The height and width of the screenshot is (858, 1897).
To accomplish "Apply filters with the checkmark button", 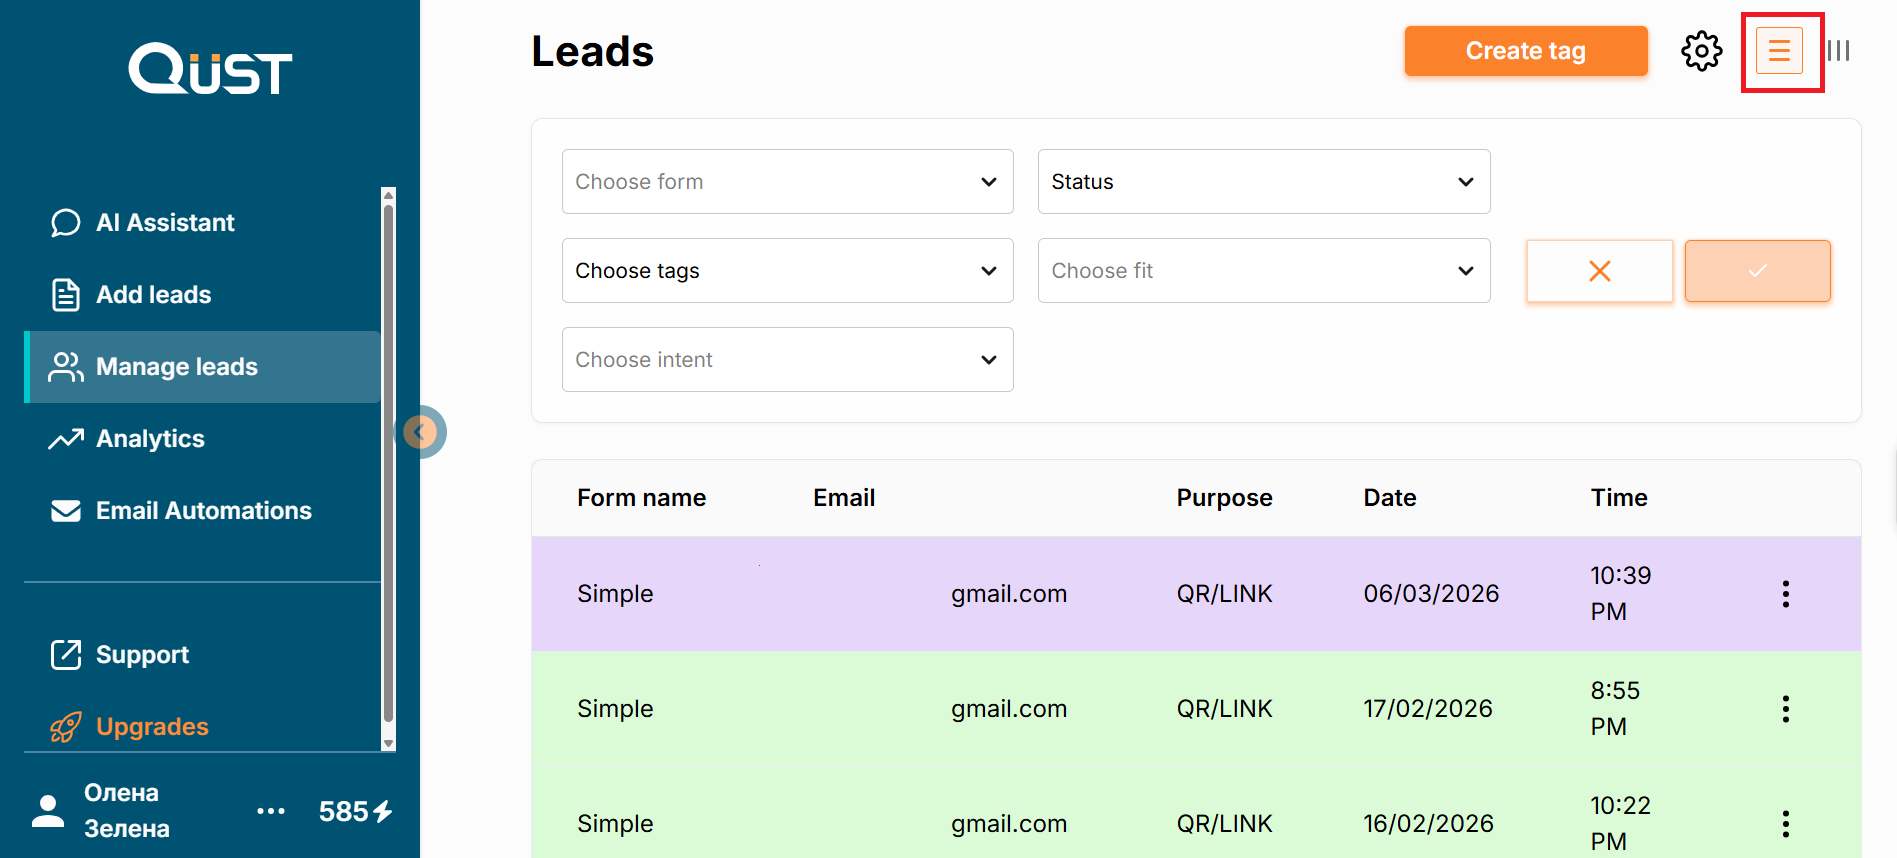I will [x=1757, y=271].
